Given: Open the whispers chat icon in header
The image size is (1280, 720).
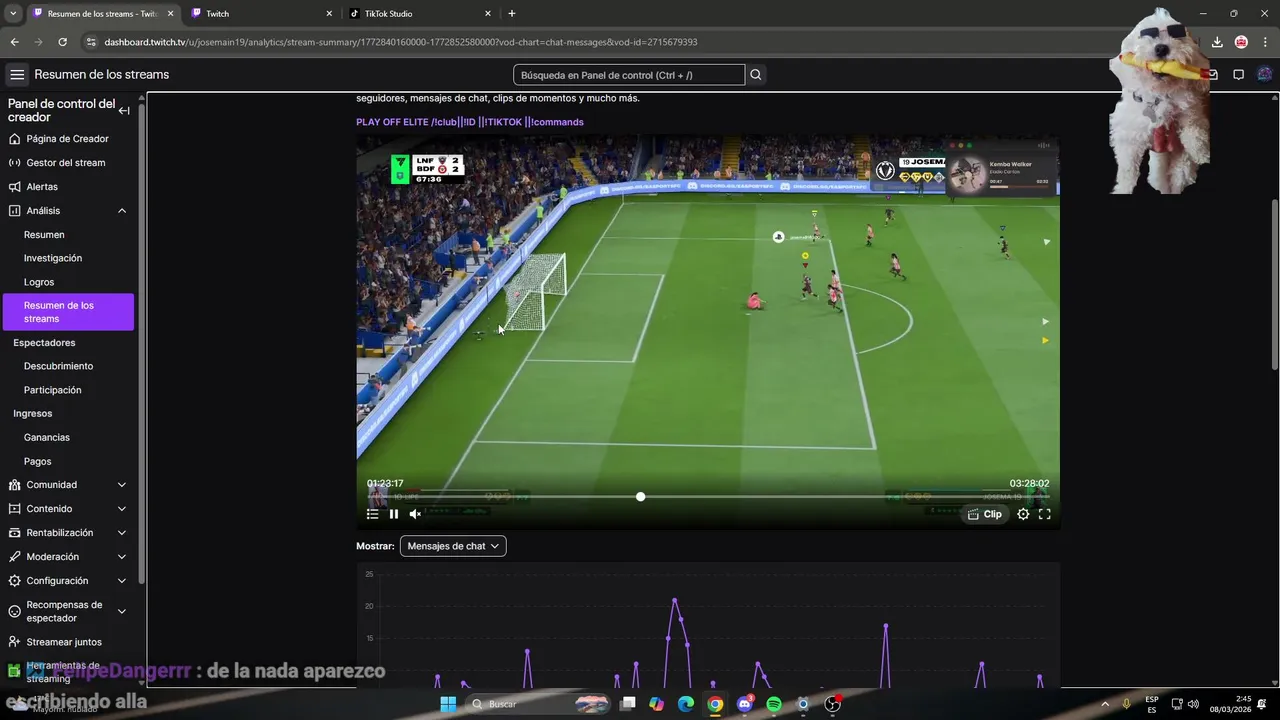Looking at the screenshot, I should [1238, 75].
